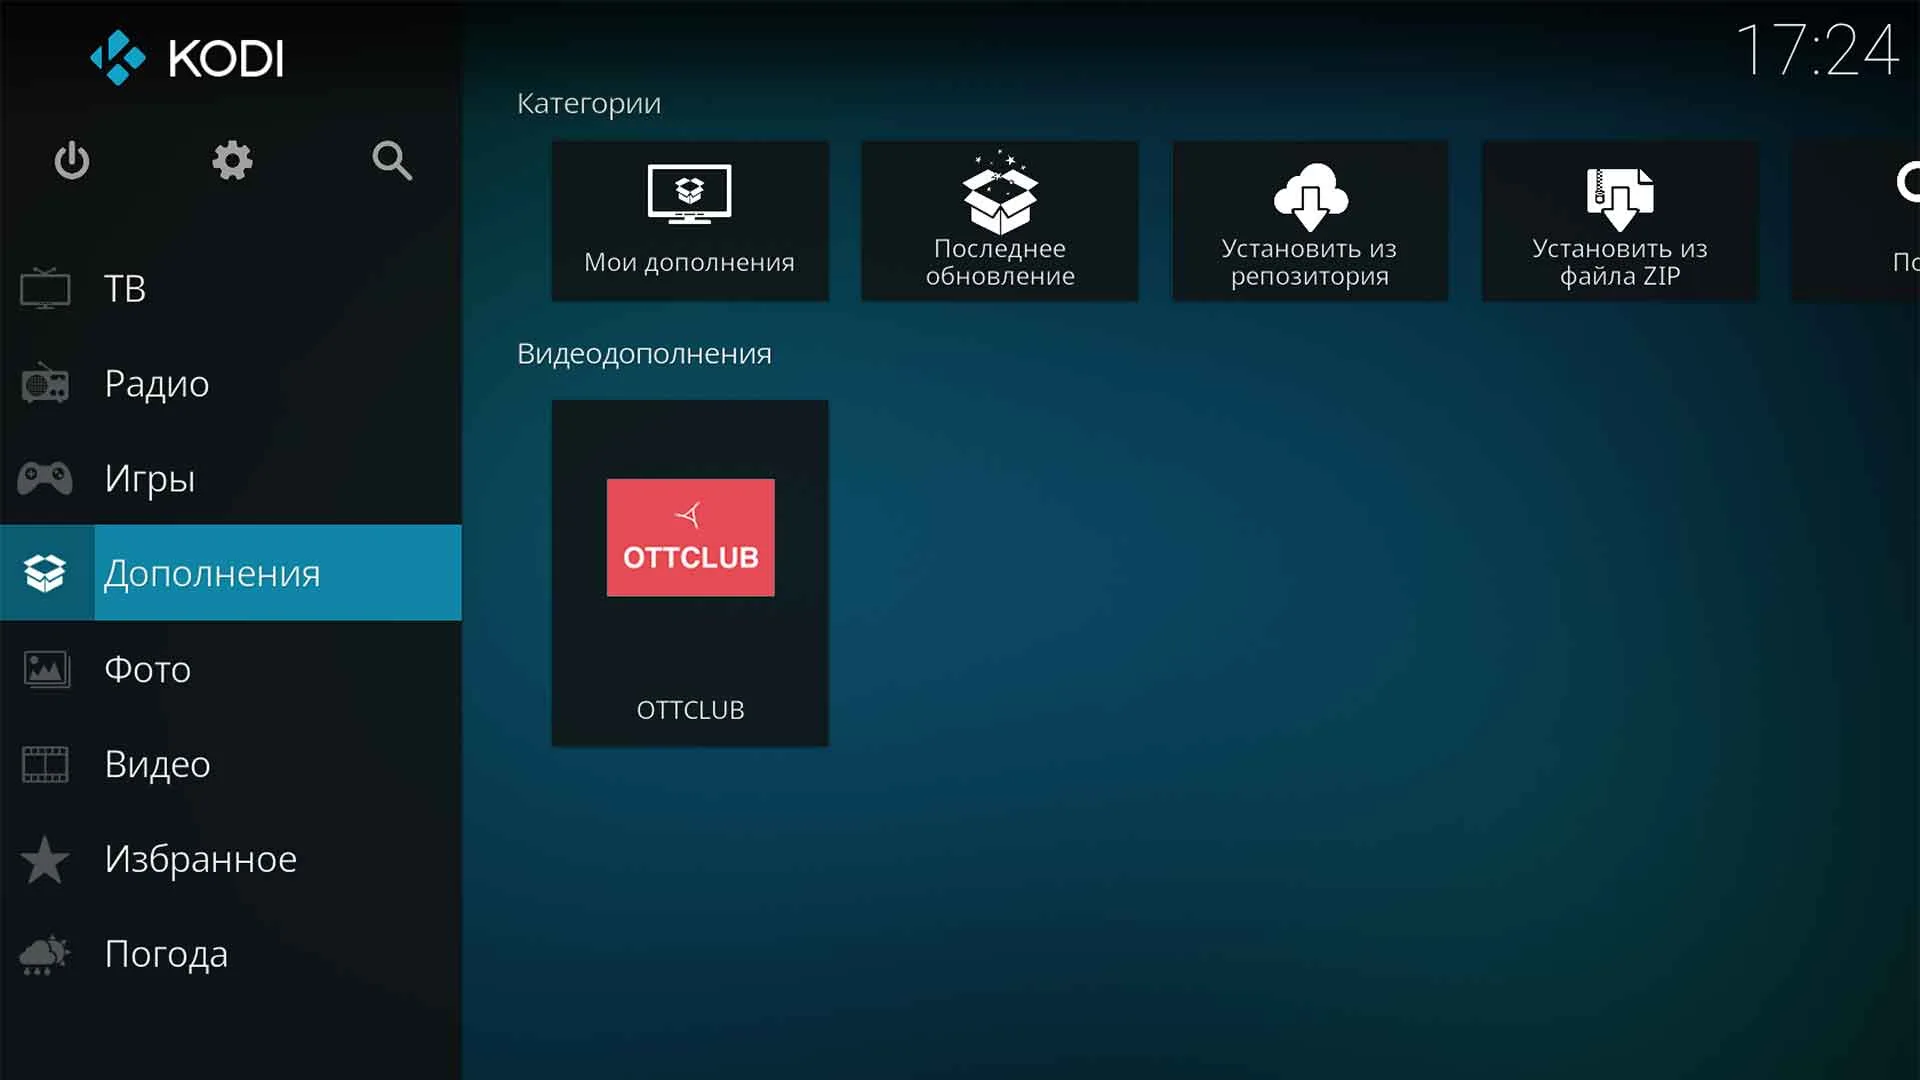
Task: Click the add-ons box icon in sidebar
Action: pyautogui.click(x=44, y=573)
